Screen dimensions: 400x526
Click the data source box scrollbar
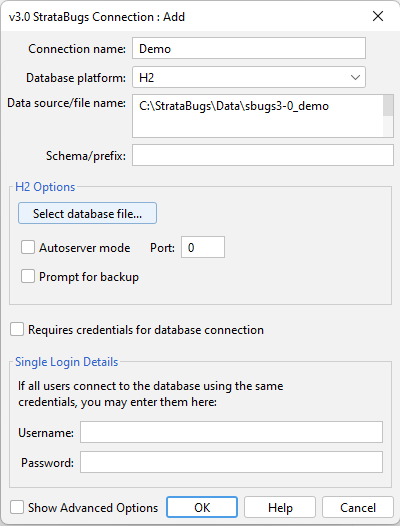tap(388, 116)
